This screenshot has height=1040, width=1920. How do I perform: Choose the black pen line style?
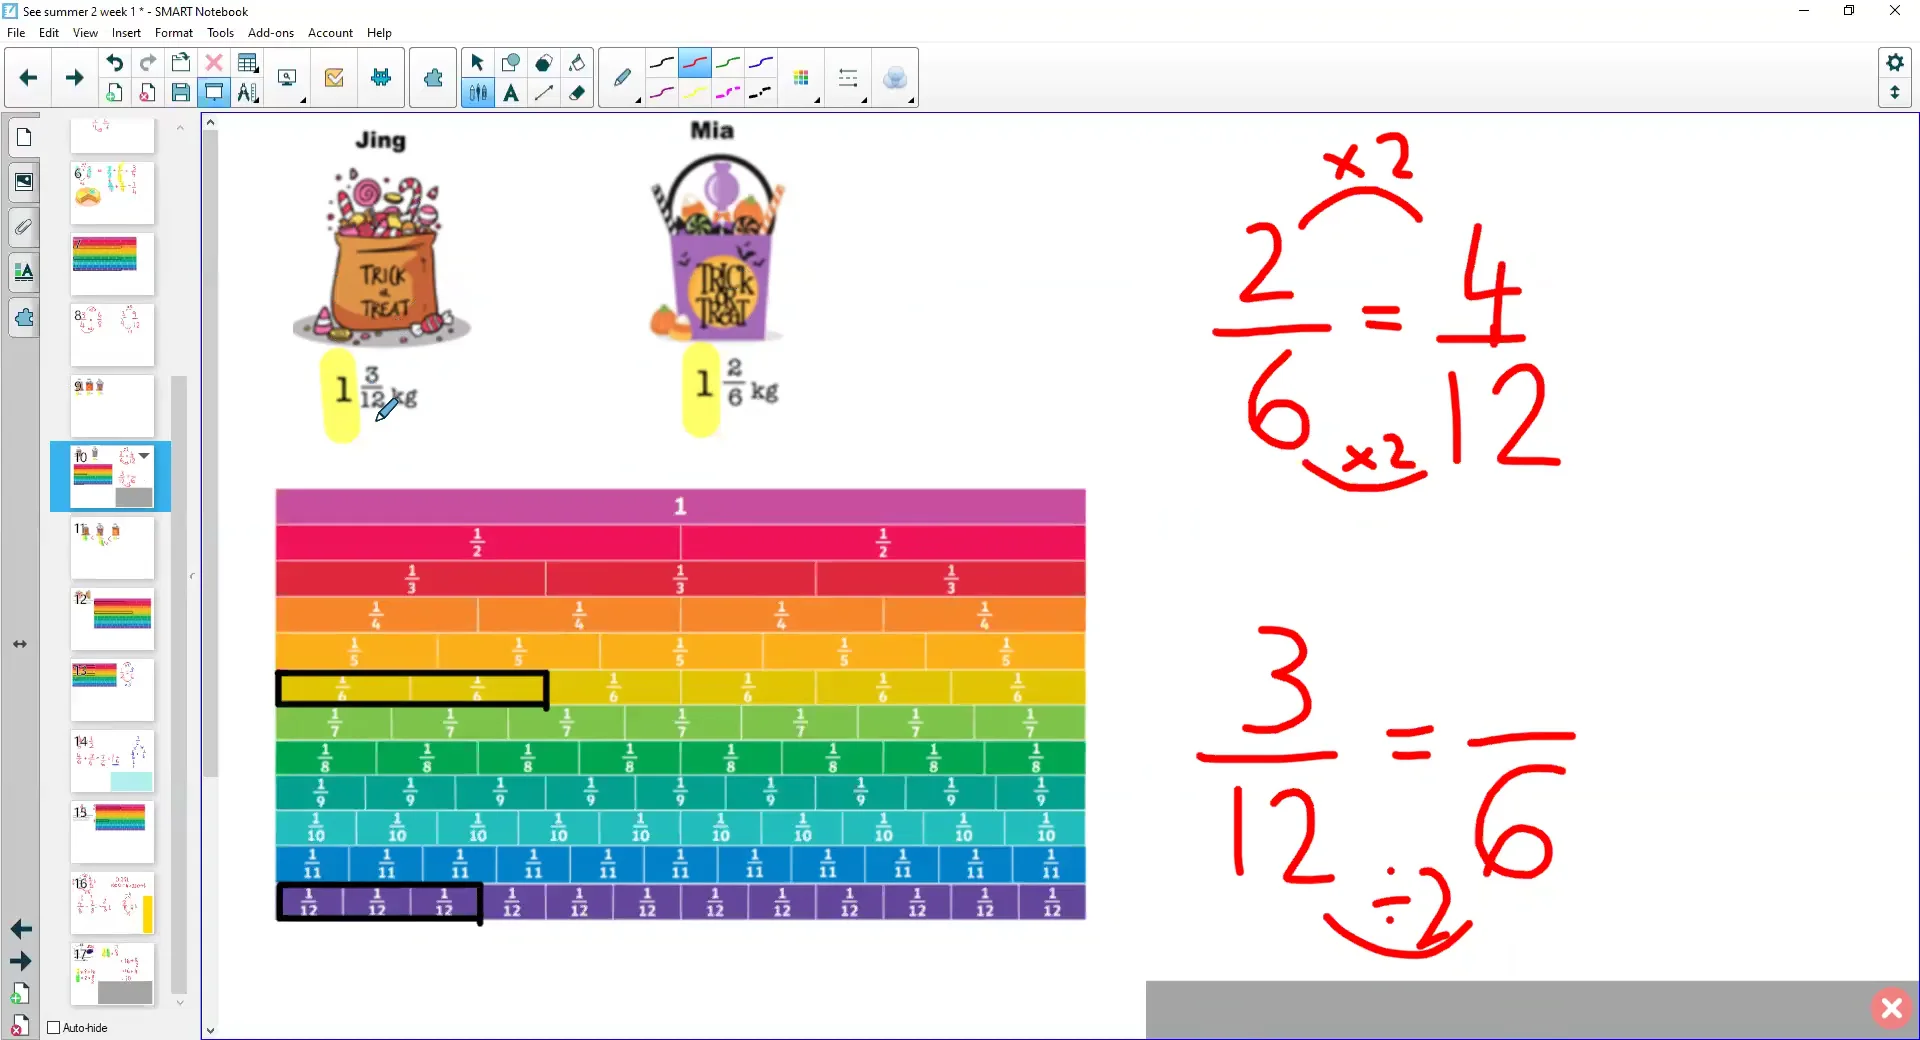point(661,63)
